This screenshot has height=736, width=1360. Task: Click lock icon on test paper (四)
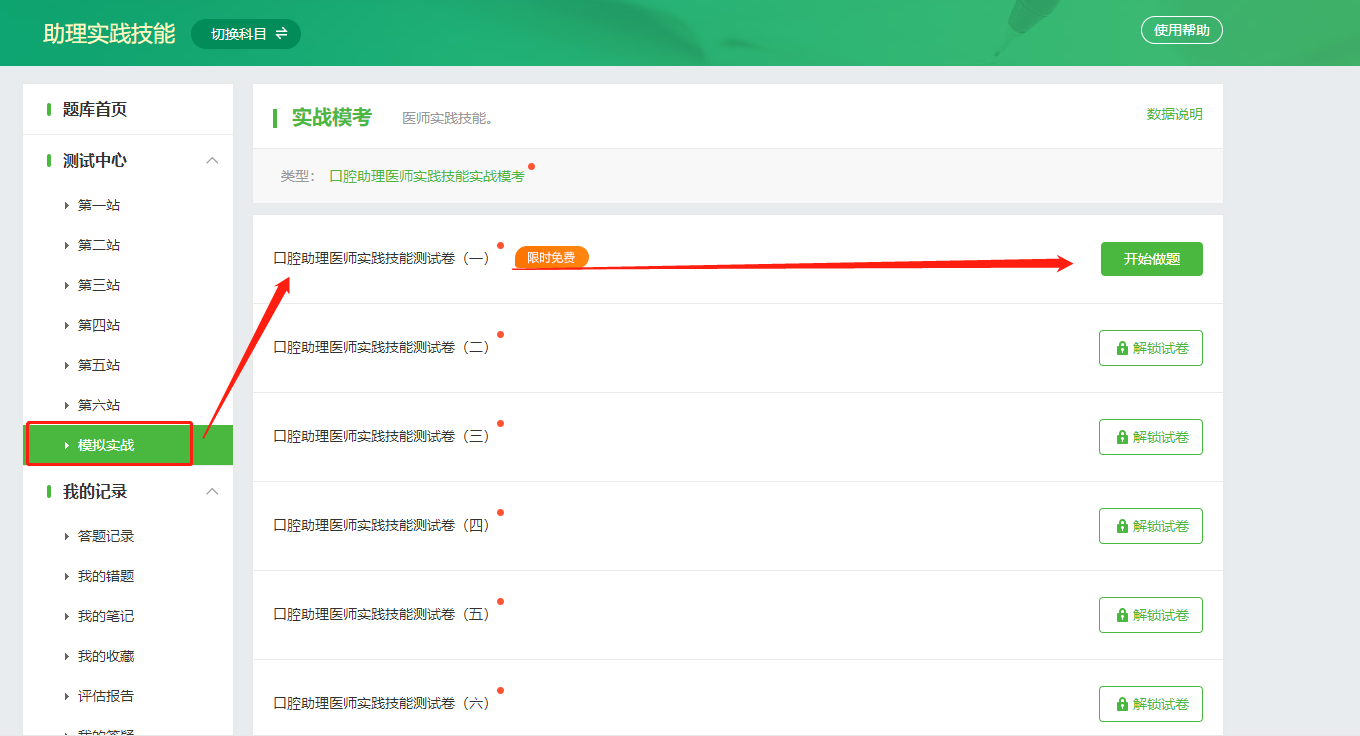point(1122,526)
